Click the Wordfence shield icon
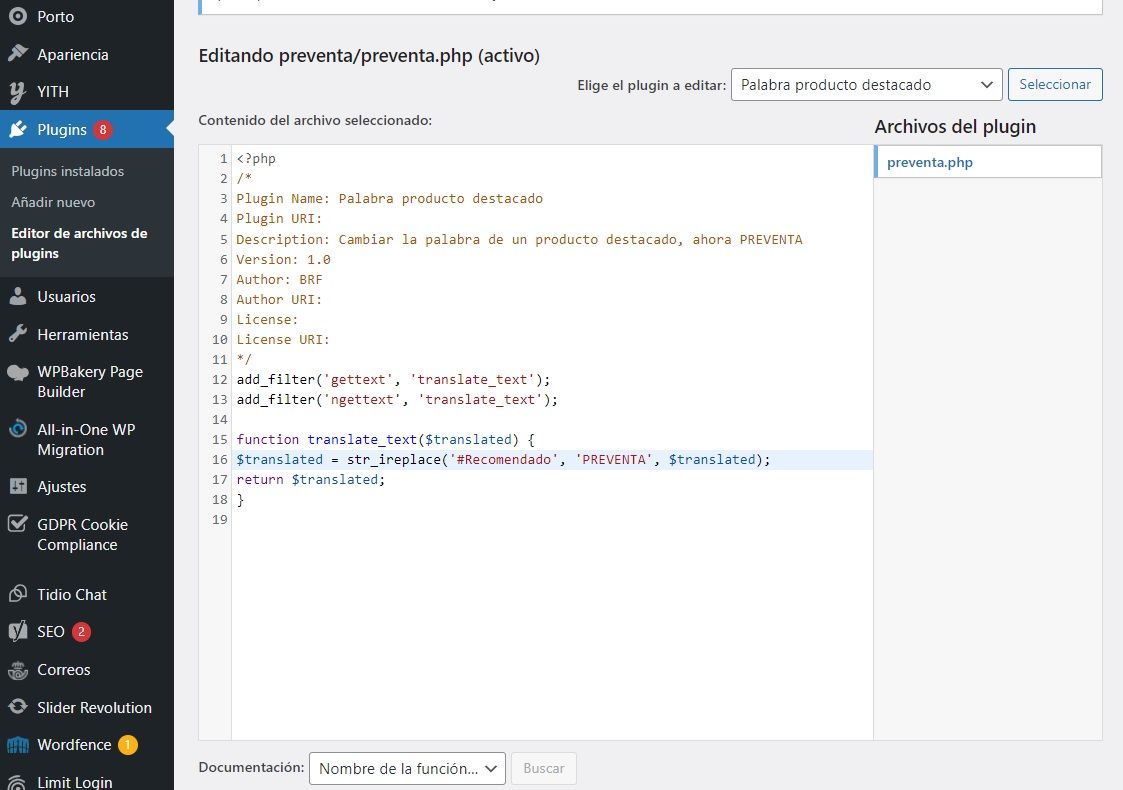The width and height of the screenshot is (1123, 790). [x=18, y=745]
